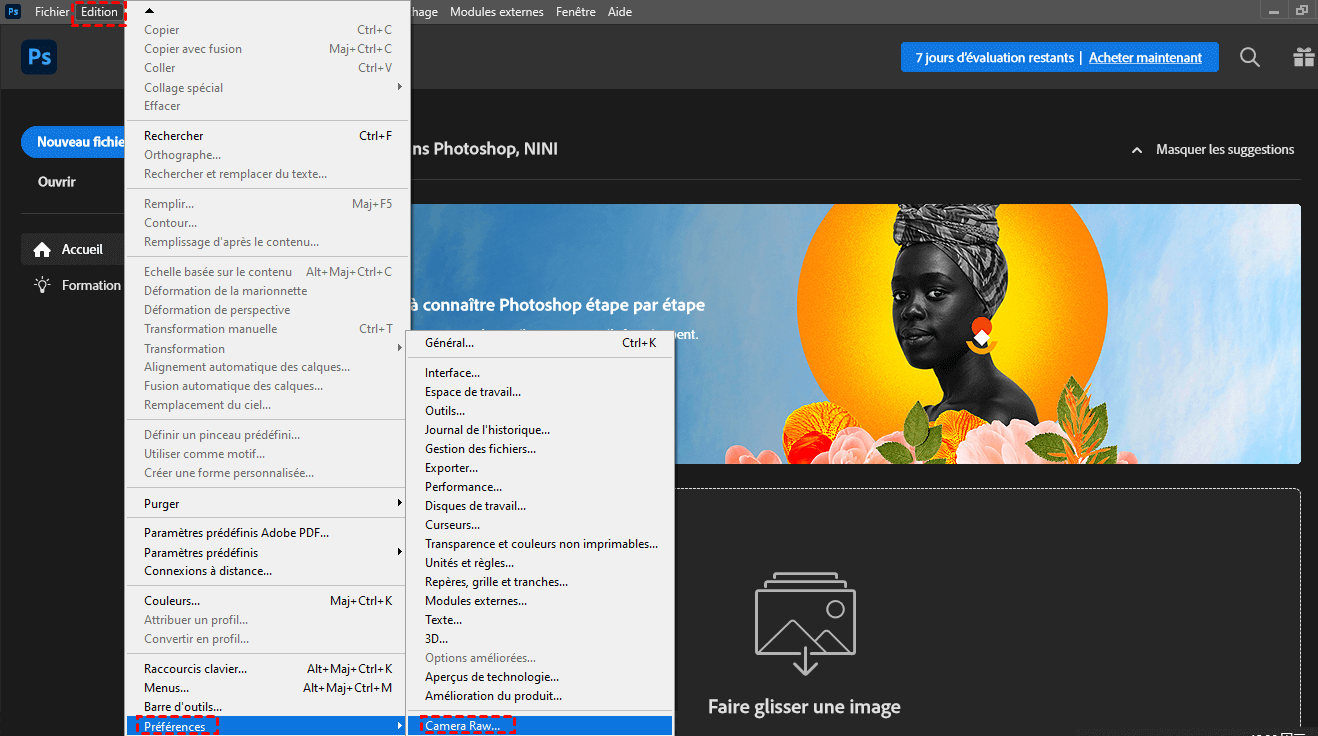Collapse suggestions with Masquer les suggestions chevron

pyautogui.click(x=1136, y=150)
